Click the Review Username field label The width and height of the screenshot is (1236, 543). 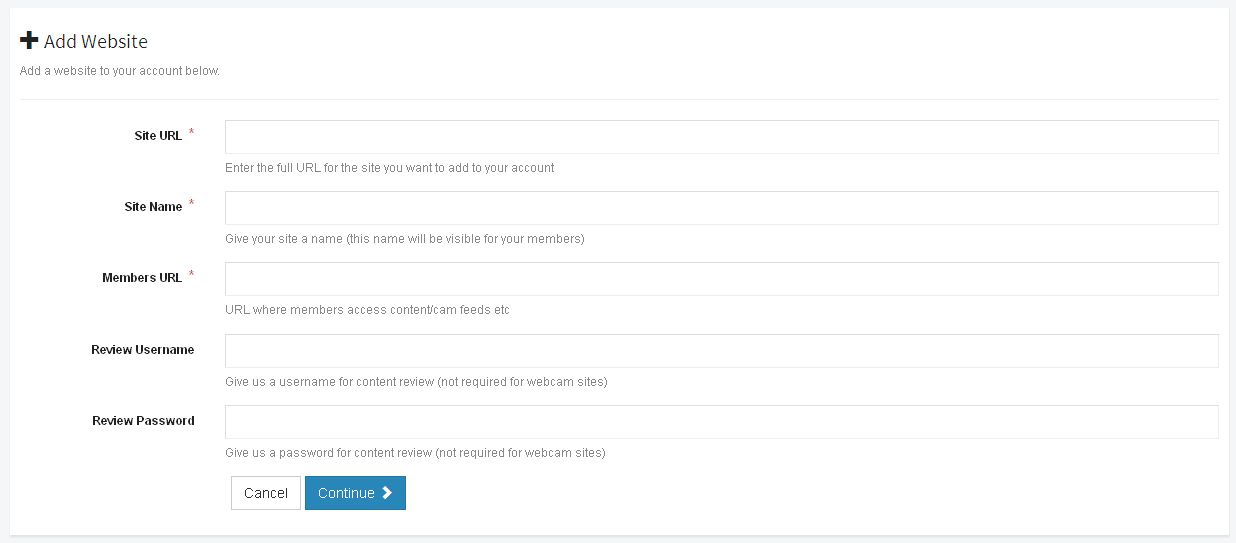143,350
